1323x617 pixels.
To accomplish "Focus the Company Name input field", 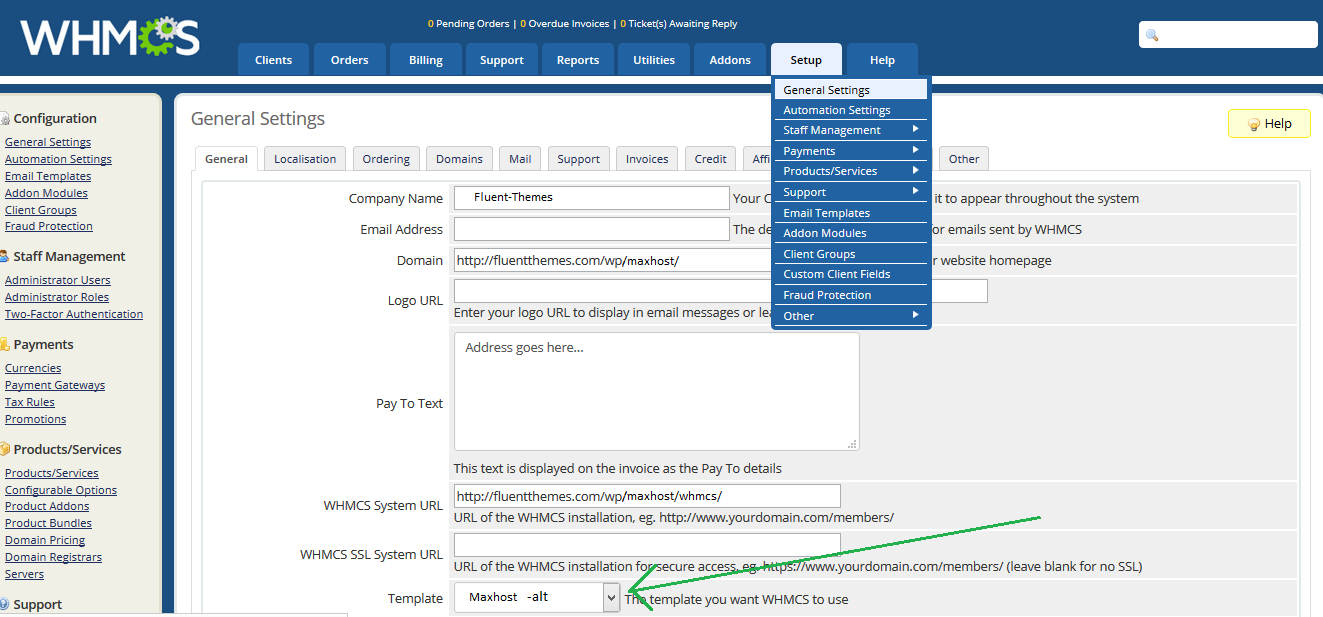I will [x=592, y=198].
